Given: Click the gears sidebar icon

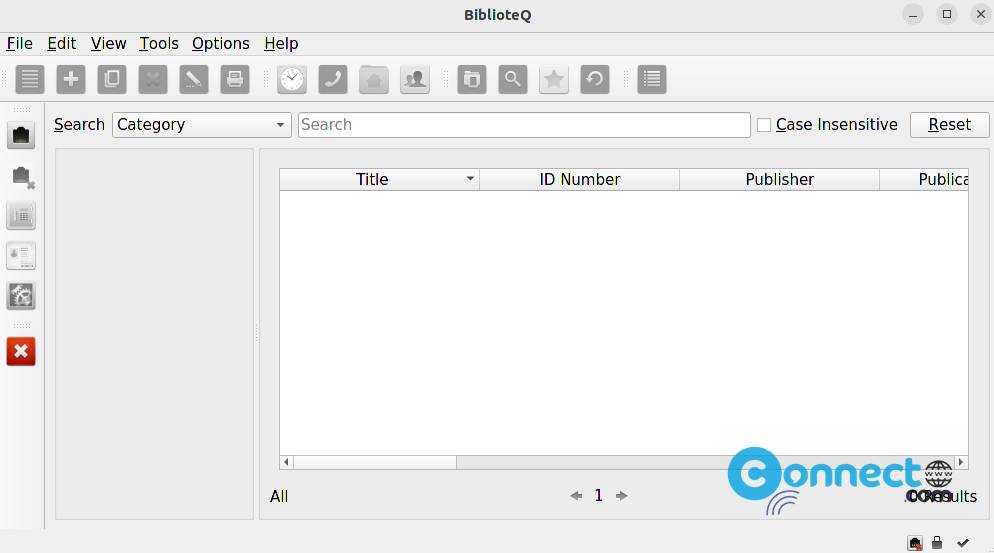Looking at the screenshot, I should [x=21, y=296].
